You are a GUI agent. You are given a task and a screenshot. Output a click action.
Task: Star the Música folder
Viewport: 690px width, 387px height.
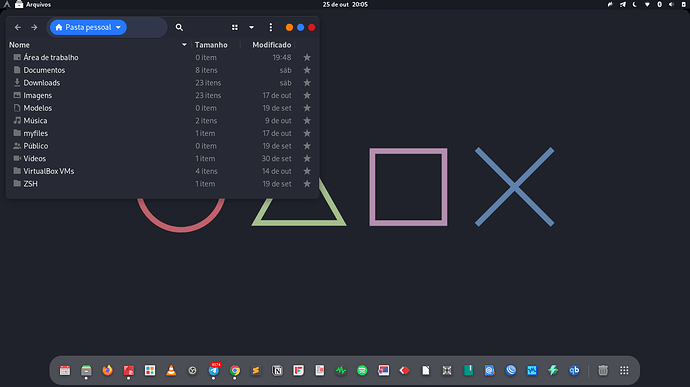point(307,121)
